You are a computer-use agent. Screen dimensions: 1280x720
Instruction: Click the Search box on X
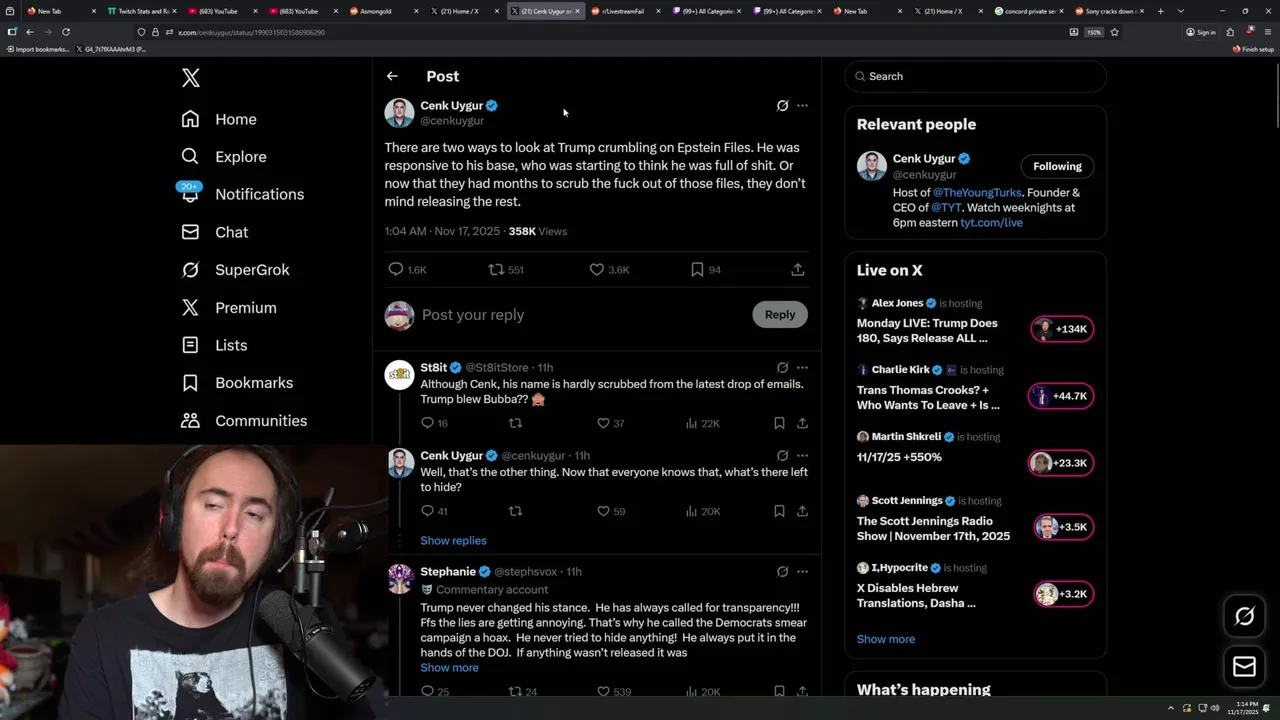click(x=976, y=76)
